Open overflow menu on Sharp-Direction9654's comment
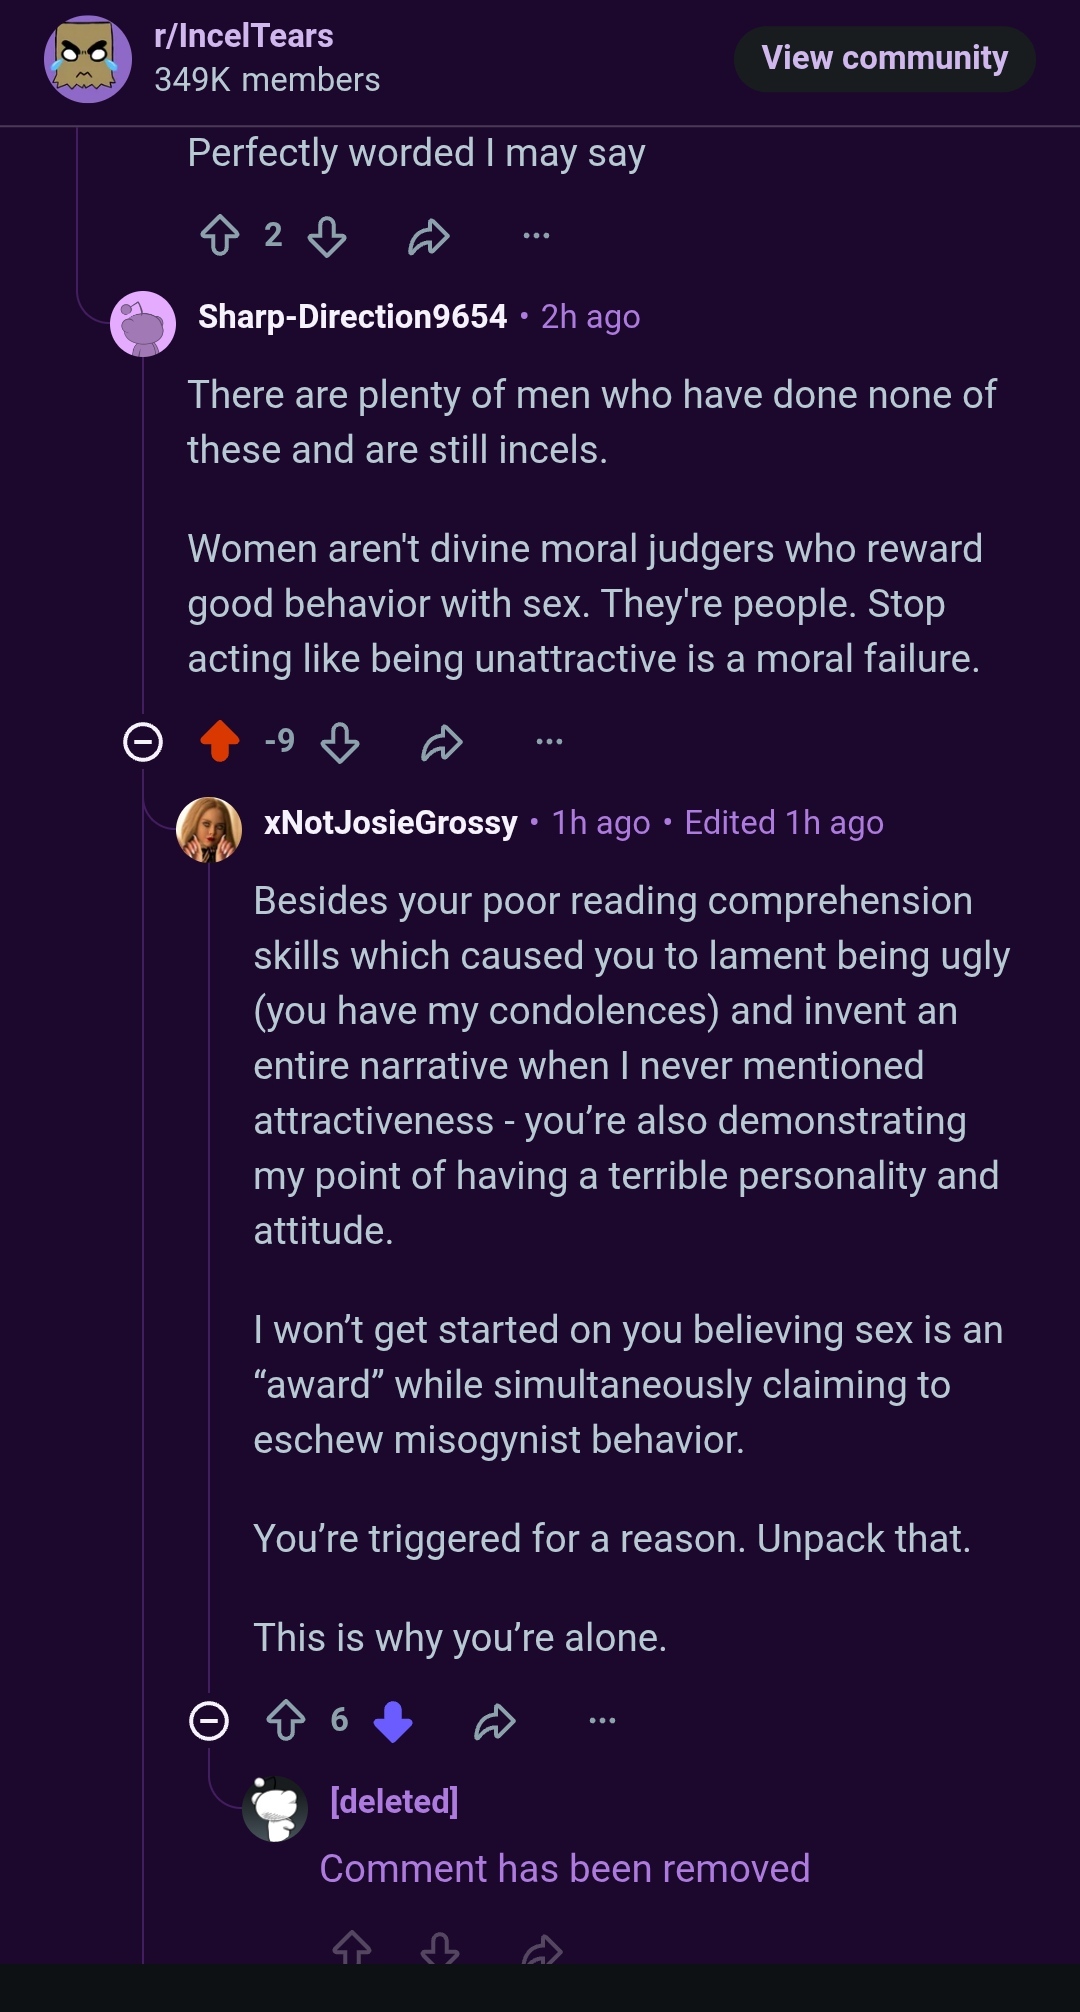Viewport: 1080px width, 2012px height. point(549,742)
